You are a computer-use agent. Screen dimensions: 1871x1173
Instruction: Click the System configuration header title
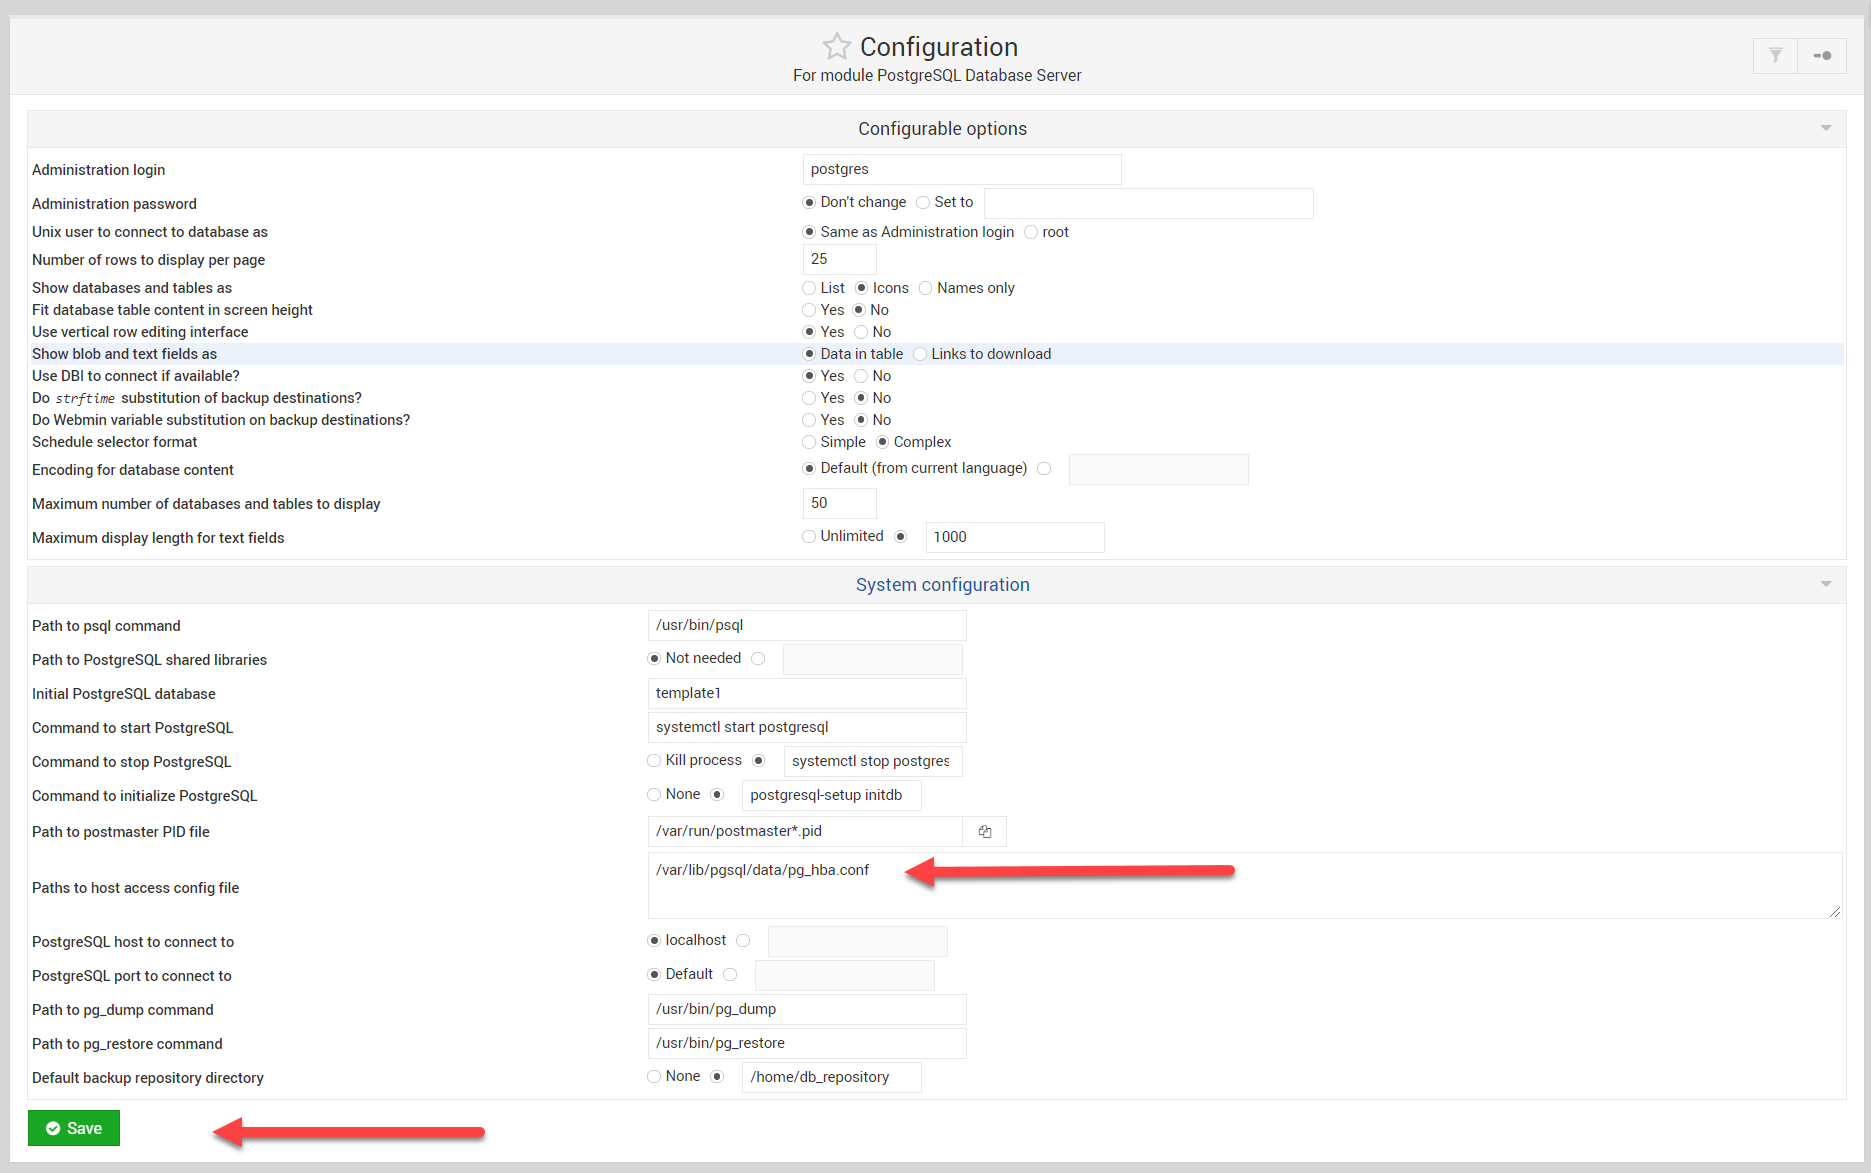click(942, 585)
